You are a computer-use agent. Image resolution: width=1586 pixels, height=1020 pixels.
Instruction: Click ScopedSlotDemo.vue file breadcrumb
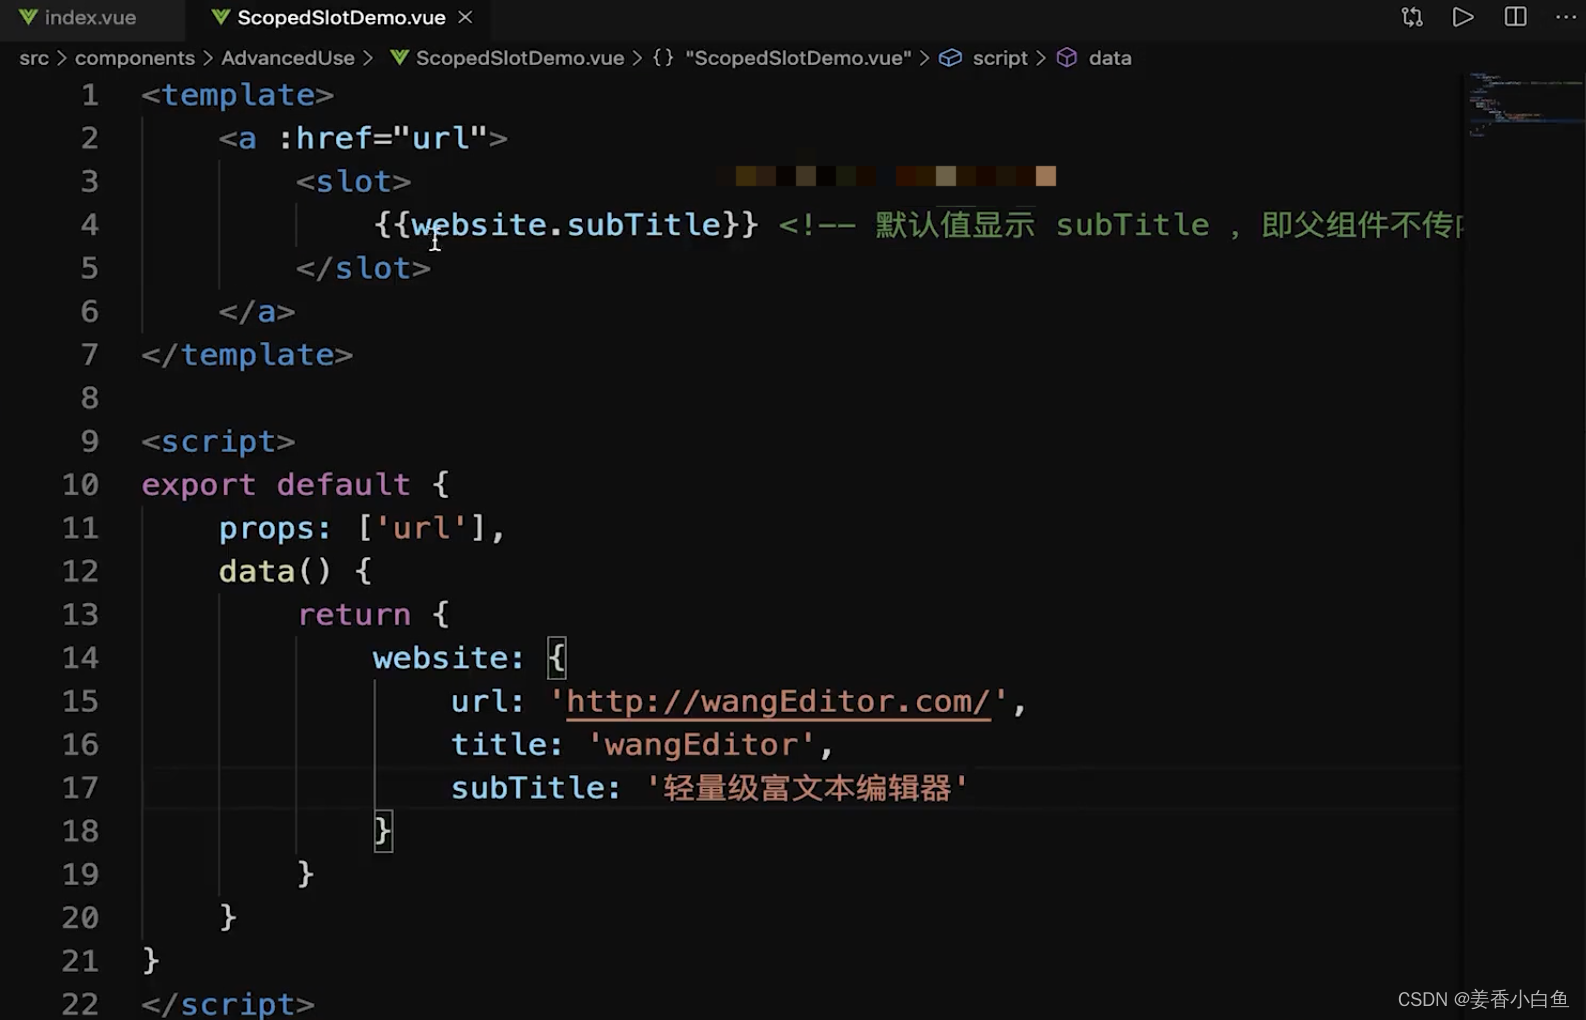[x=520, y=58]
